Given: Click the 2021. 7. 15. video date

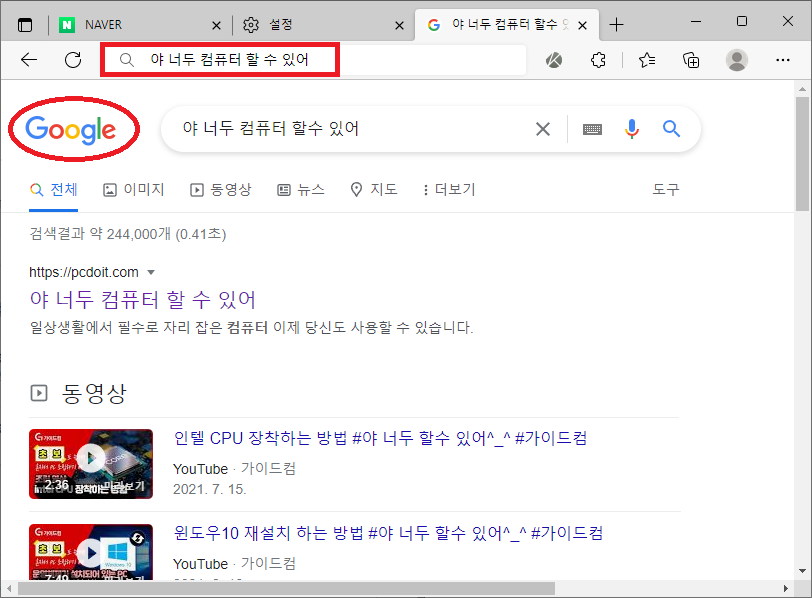Looking at the screenshot, I should pos(210,489).
